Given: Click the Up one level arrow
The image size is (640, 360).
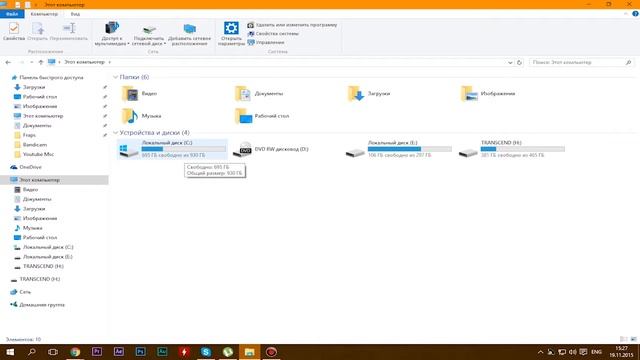Looking at the screenshot, I should pyautogui.click(x=41, y=62).
